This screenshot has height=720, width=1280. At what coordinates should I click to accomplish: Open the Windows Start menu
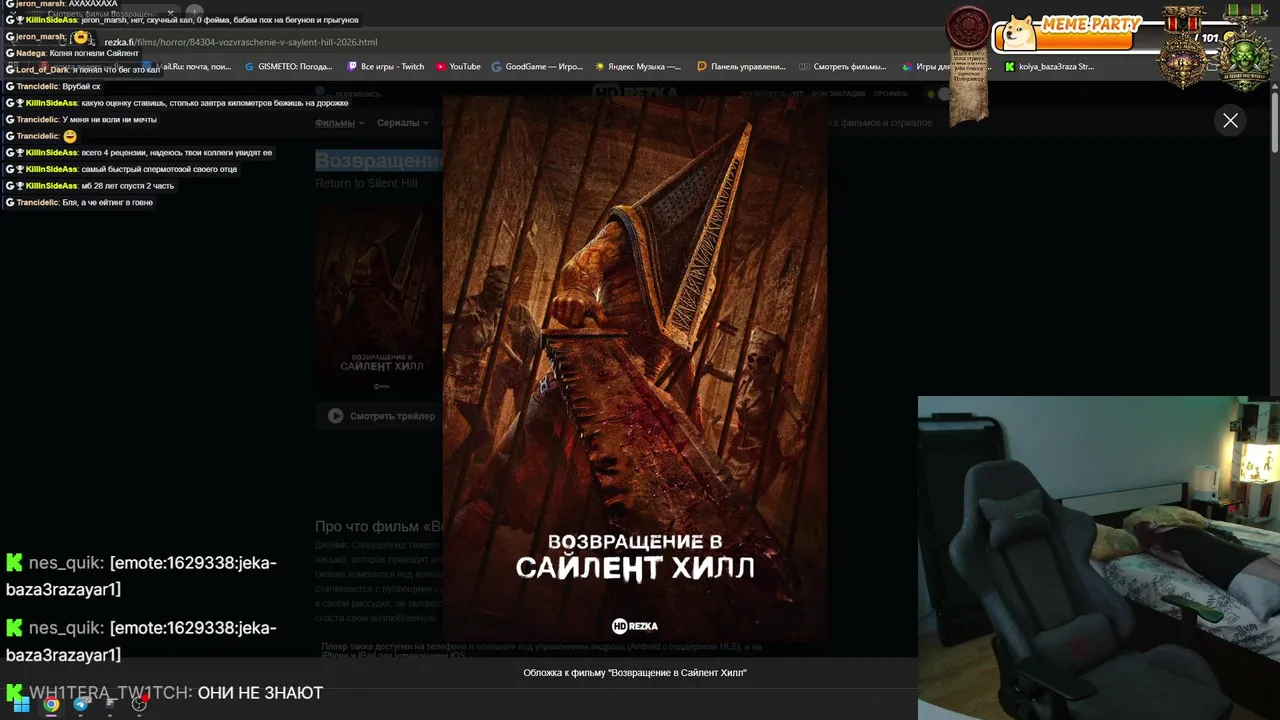coord(21,704)
